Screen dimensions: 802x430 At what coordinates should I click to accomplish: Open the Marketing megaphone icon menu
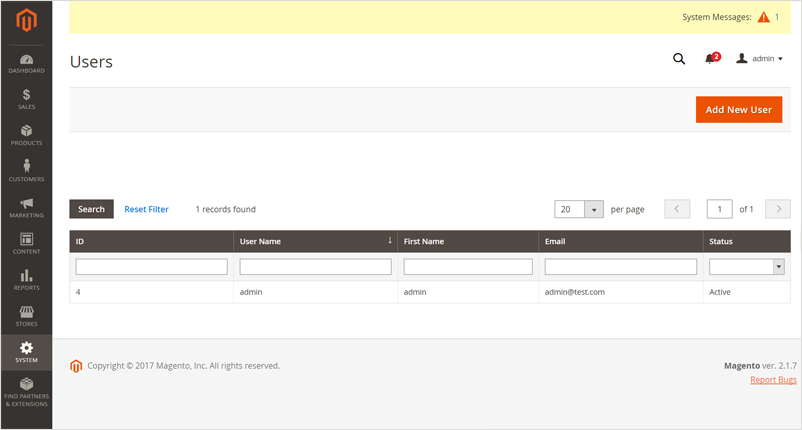pos(26,207)
